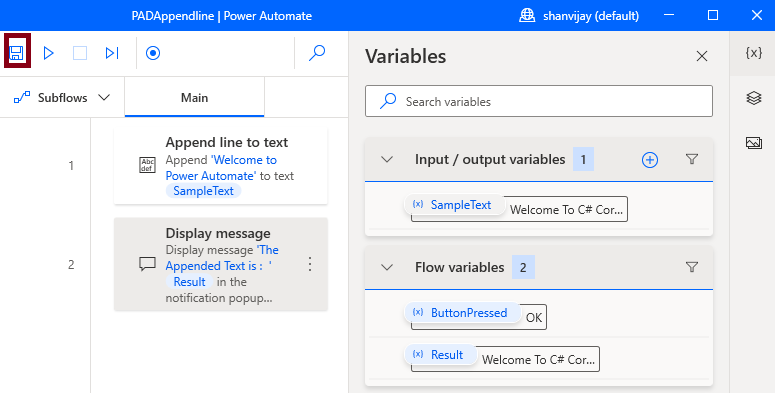Select the Append line to text action

coord(220,166)
